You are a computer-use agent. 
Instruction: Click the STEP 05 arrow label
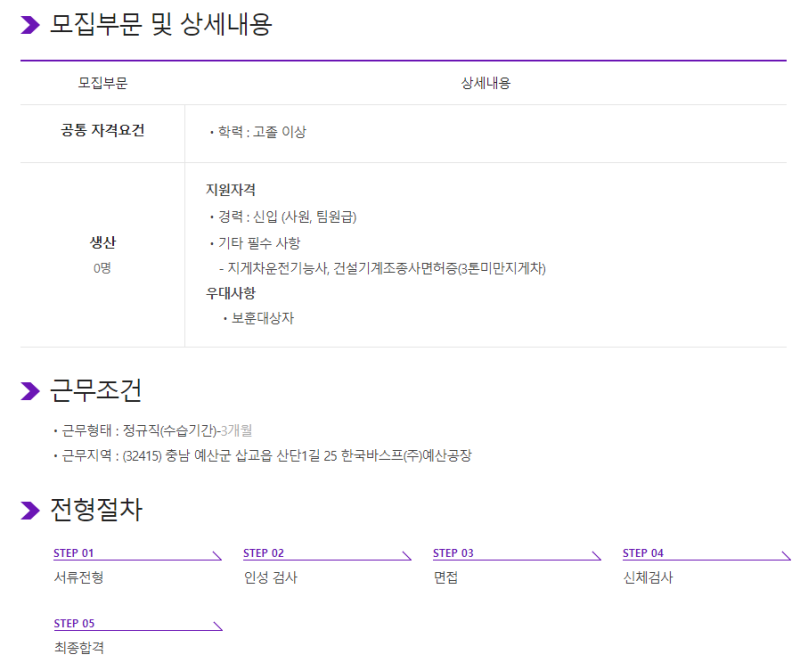click(x=73, y=623)
